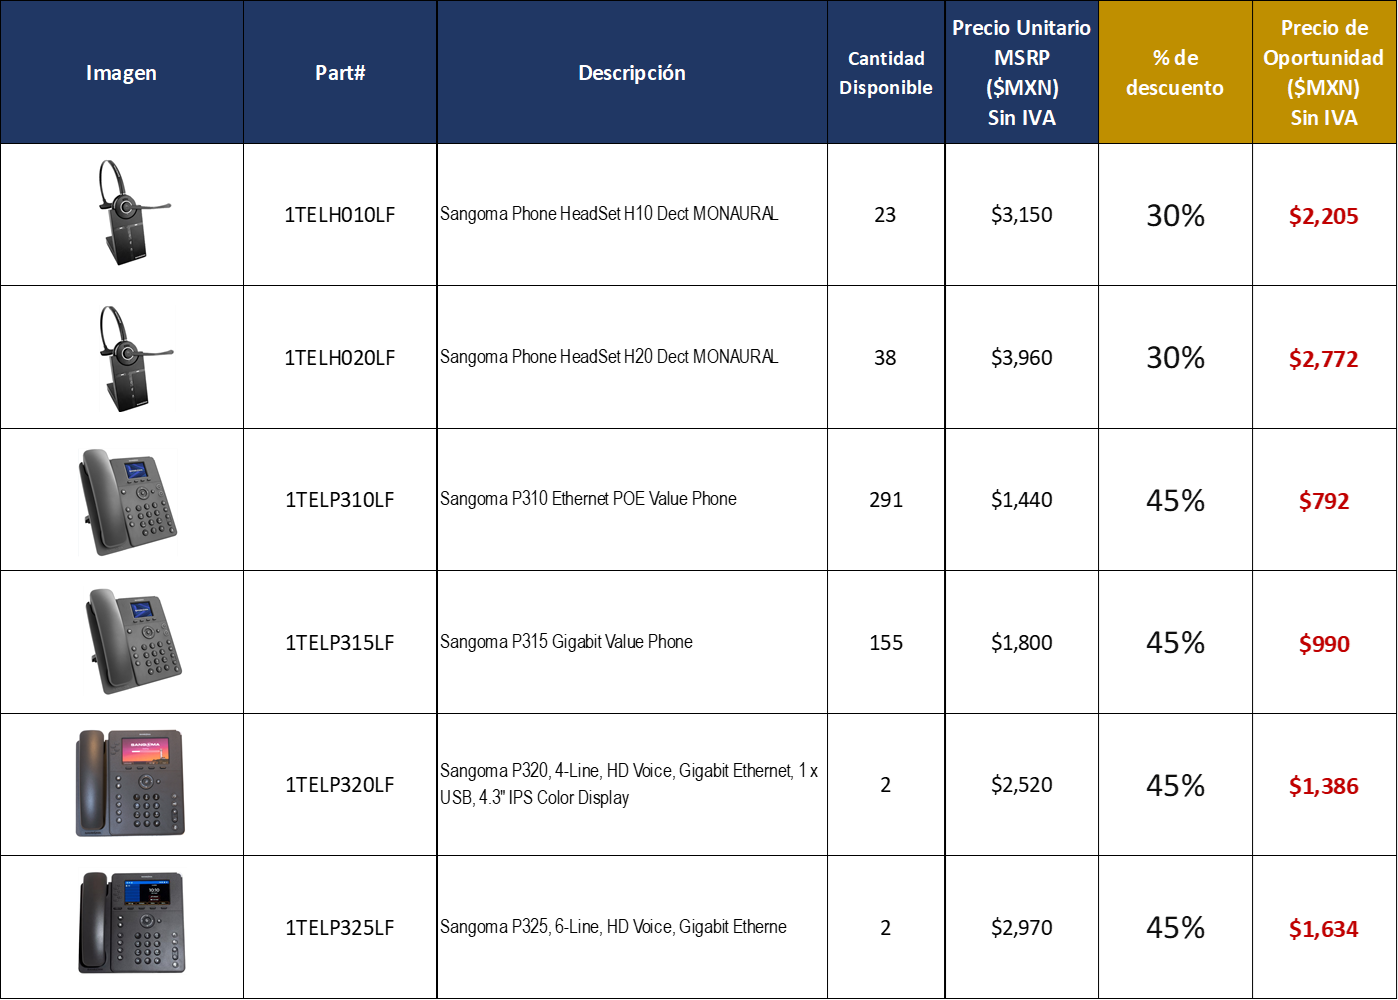Select part number 1TELP320LF
This screenshot has height=1000, width=1398.
340,785
